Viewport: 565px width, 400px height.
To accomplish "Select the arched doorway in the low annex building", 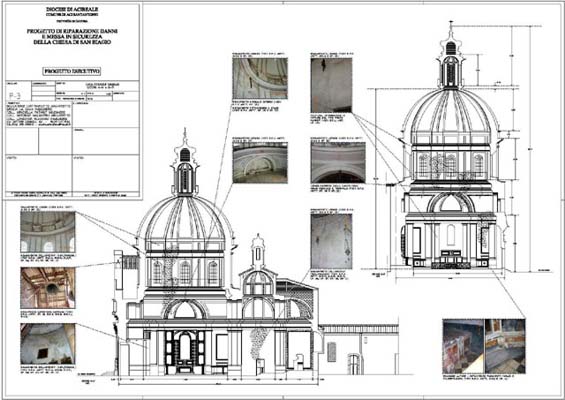I will tap(354, 364).
